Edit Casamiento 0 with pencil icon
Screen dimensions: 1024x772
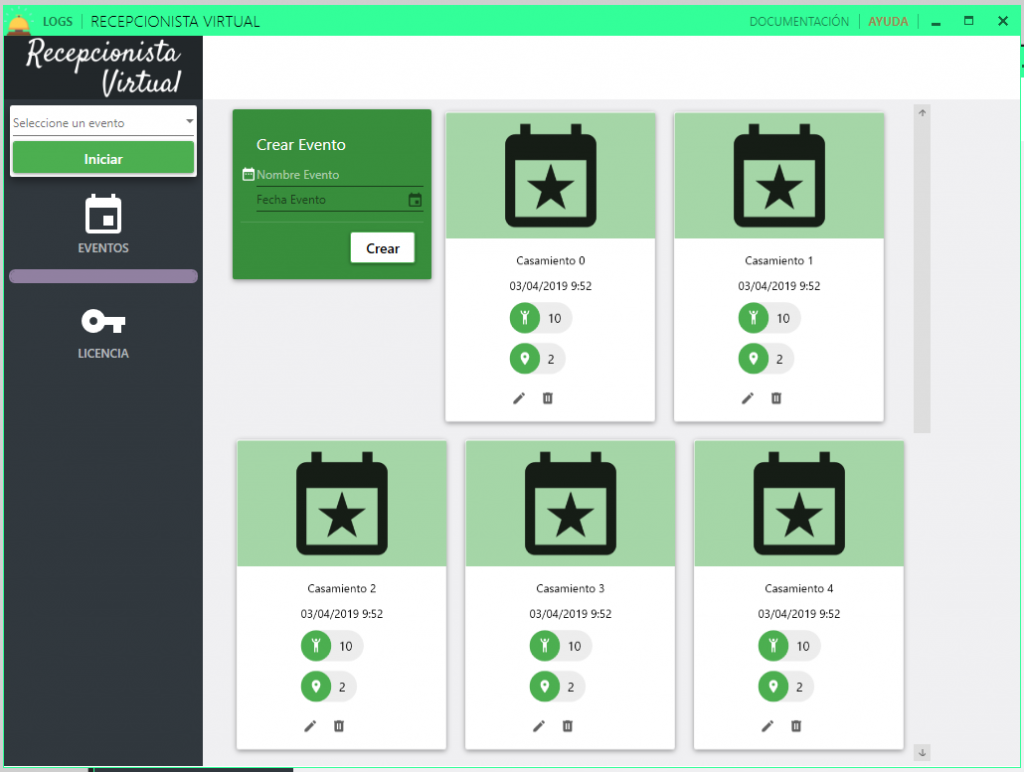519,398
